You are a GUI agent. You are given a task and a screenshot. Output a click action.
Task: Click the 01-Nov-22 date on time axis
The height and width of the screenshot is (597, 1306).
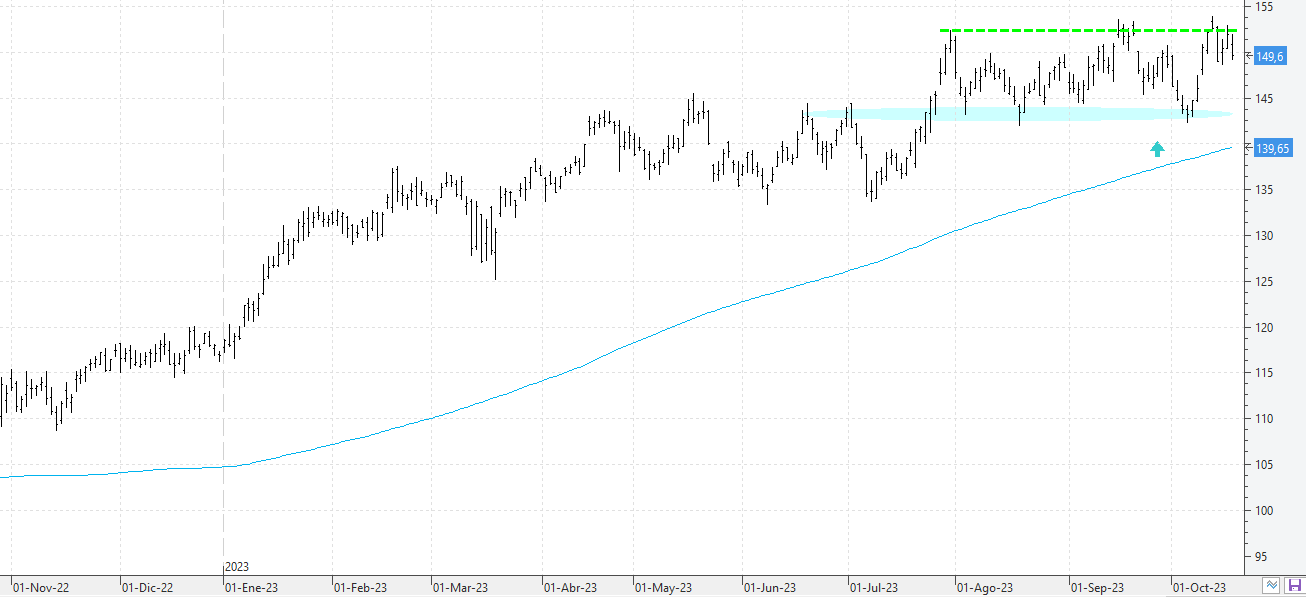[x=38, y=588]
